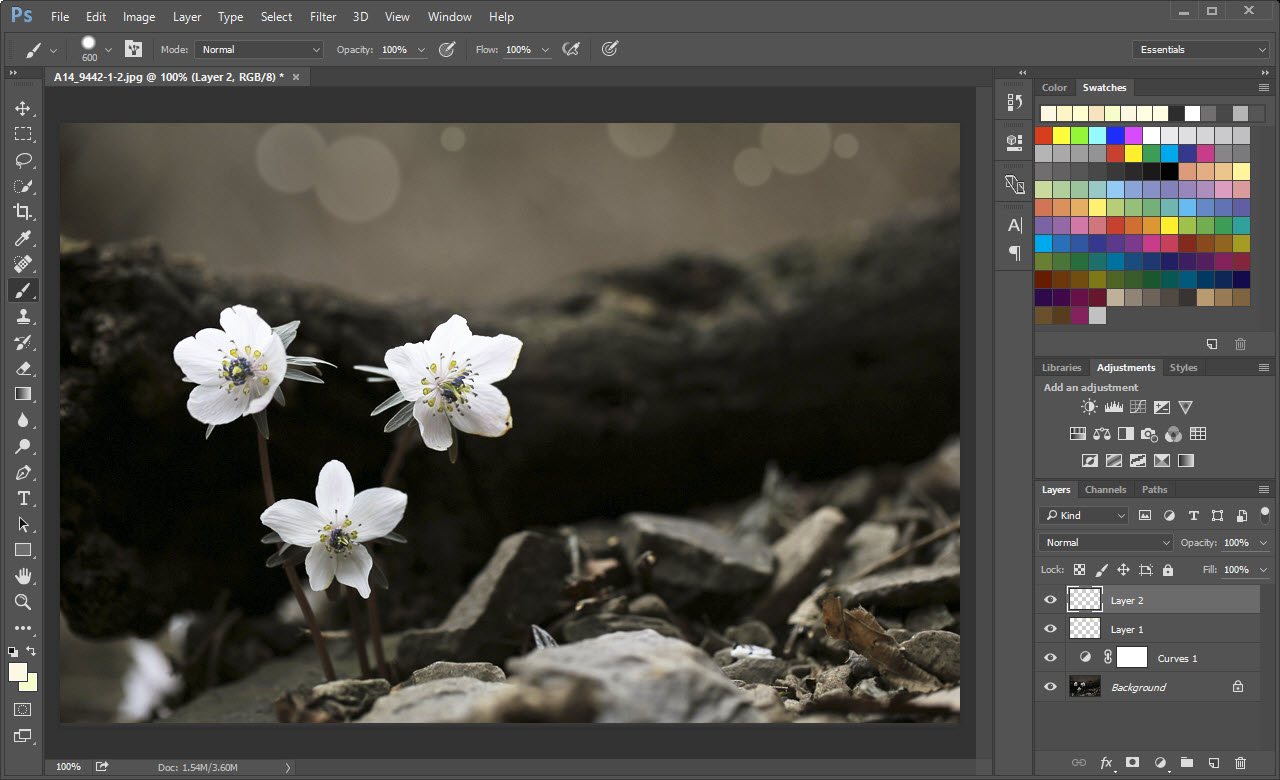Pick the Eyedropper tool

(x=22, y=238)
